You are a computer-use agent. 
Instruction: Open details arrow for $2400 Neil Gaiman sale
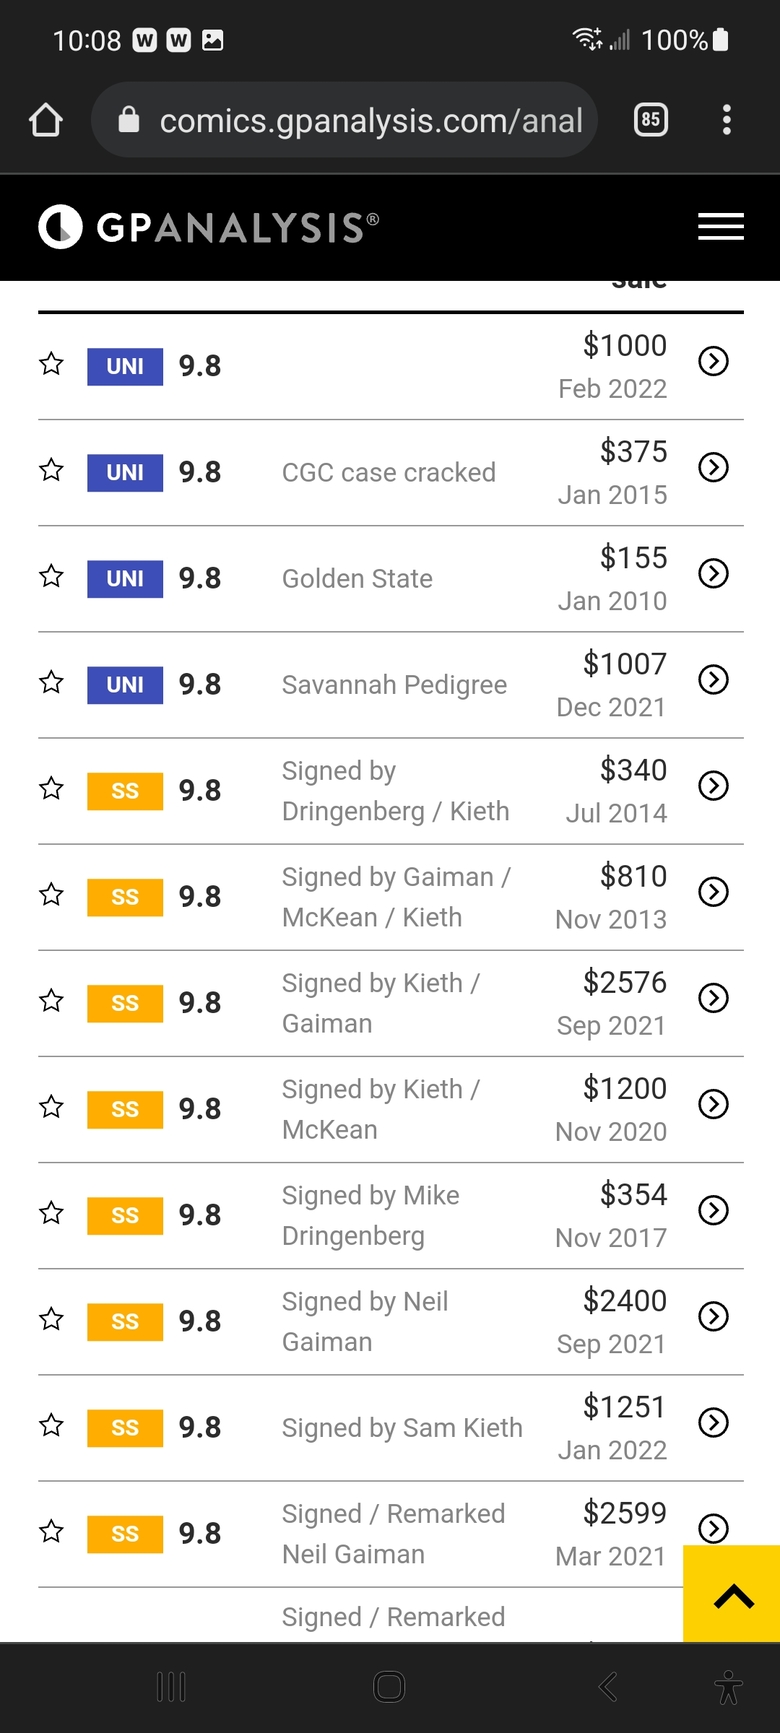tap(713, 1316)
